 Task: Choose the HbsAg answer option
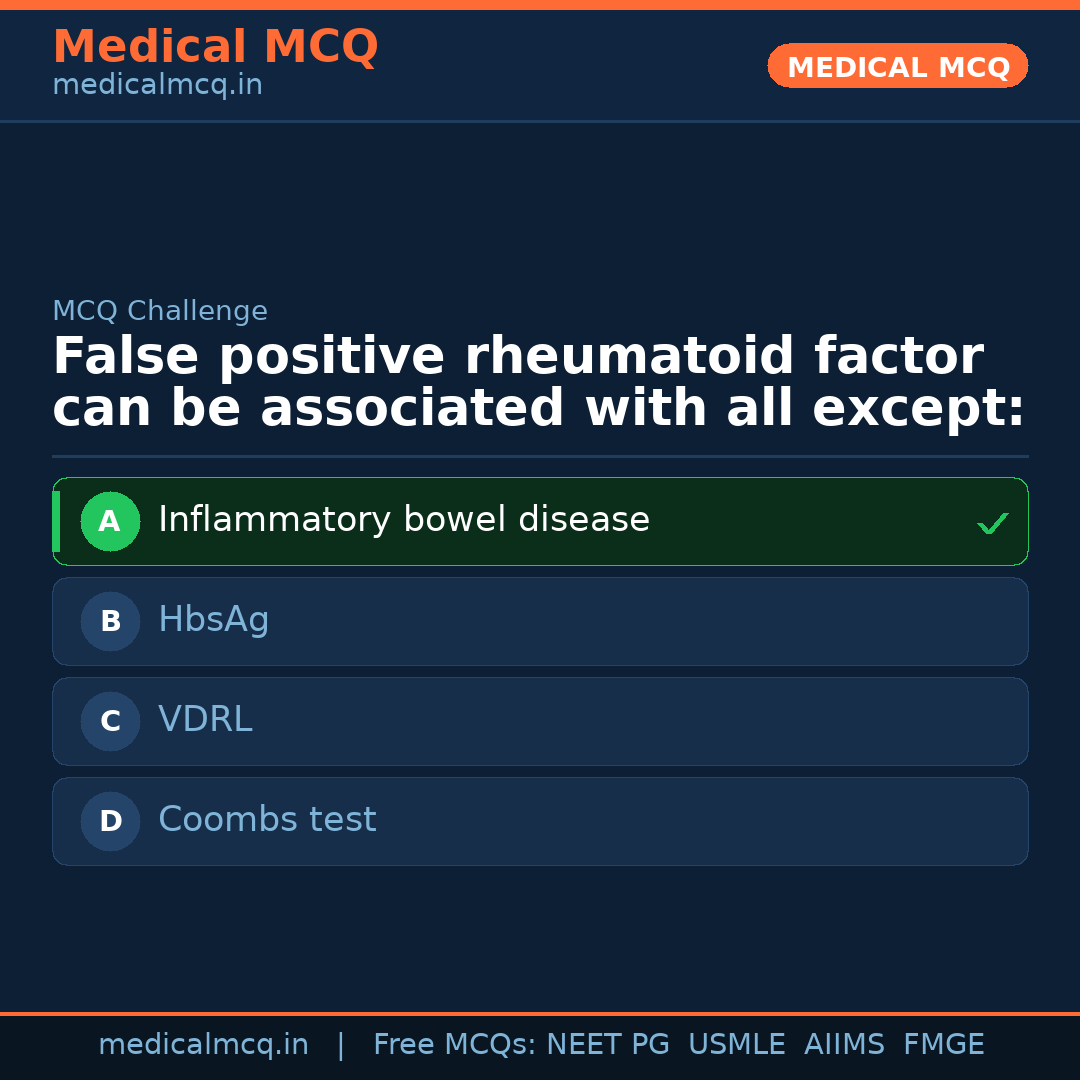click(x=214, y=620)
